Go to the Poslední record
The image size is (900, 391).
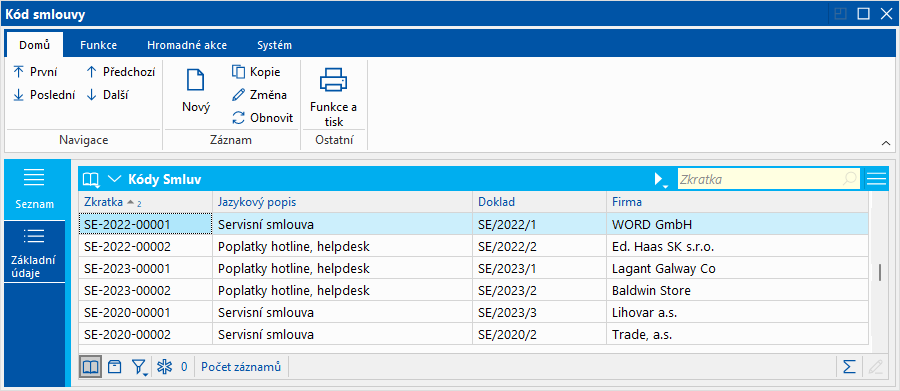pyautogui.click(x=44, y=95)
